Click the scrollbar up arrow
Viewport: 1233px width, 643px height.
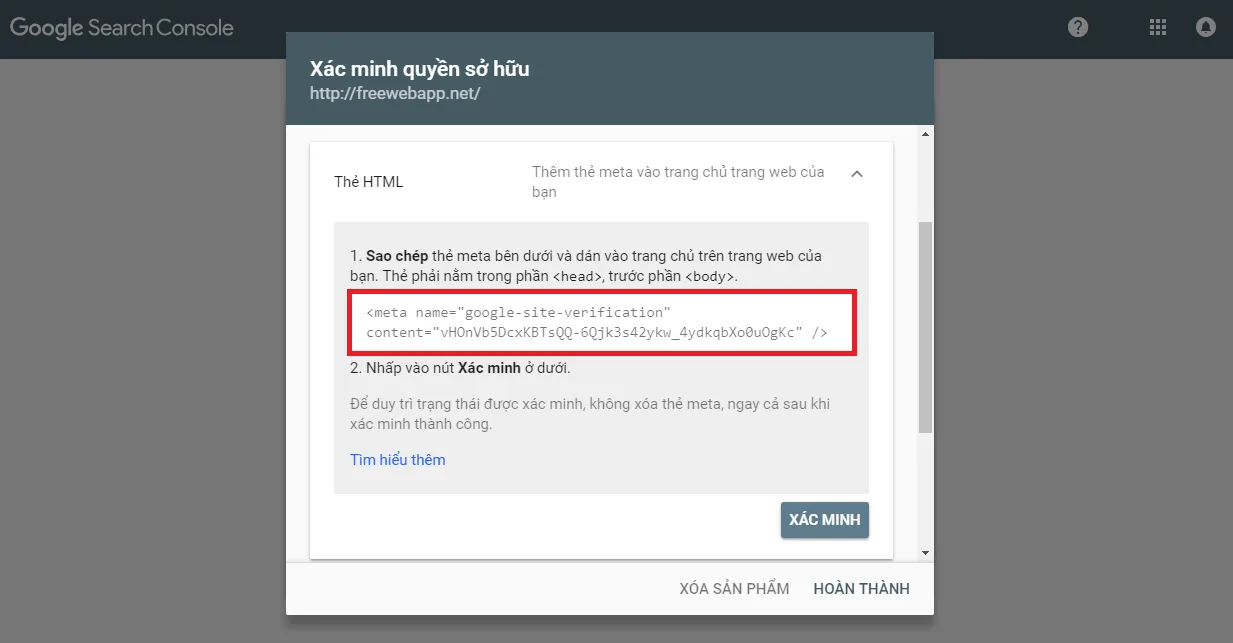(x=925, y=133)
